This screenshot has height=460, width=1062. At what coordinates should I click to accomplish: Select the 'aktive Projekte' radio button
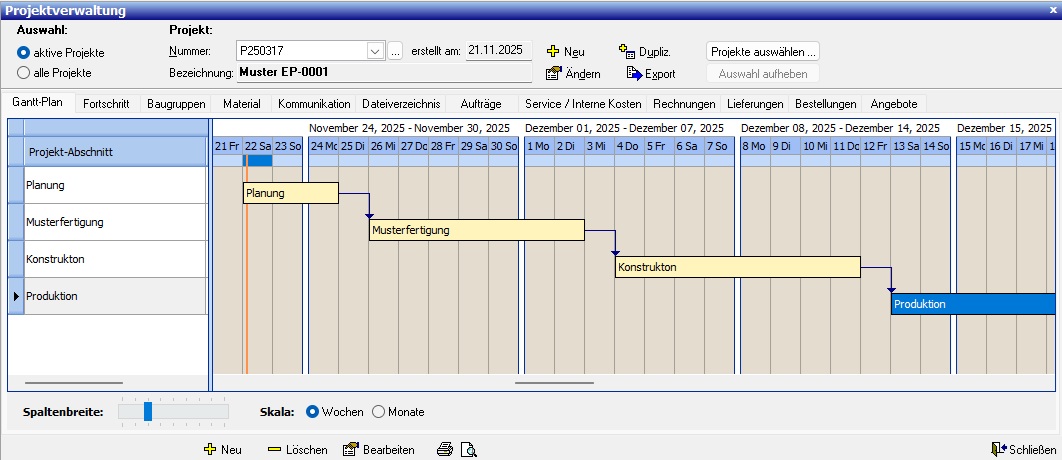24,52
